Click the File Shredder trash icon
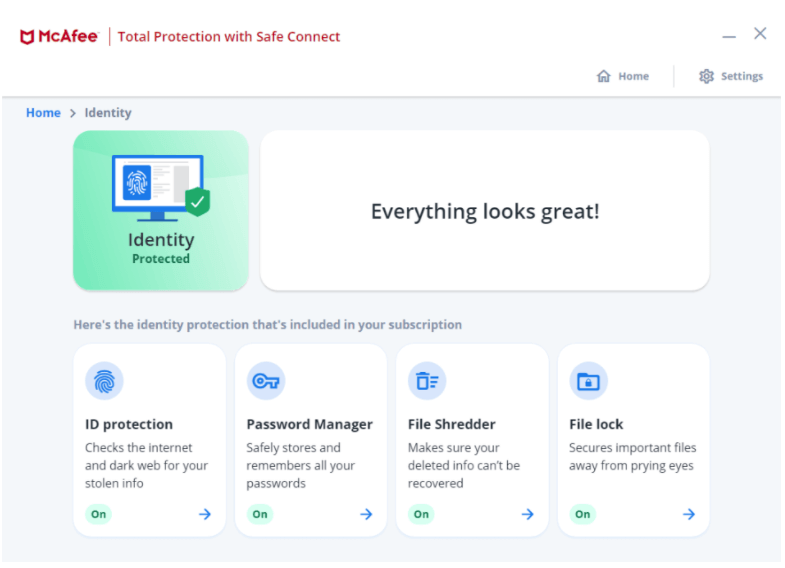Screen dimensions: 785x568 click(x=427, y=381)
